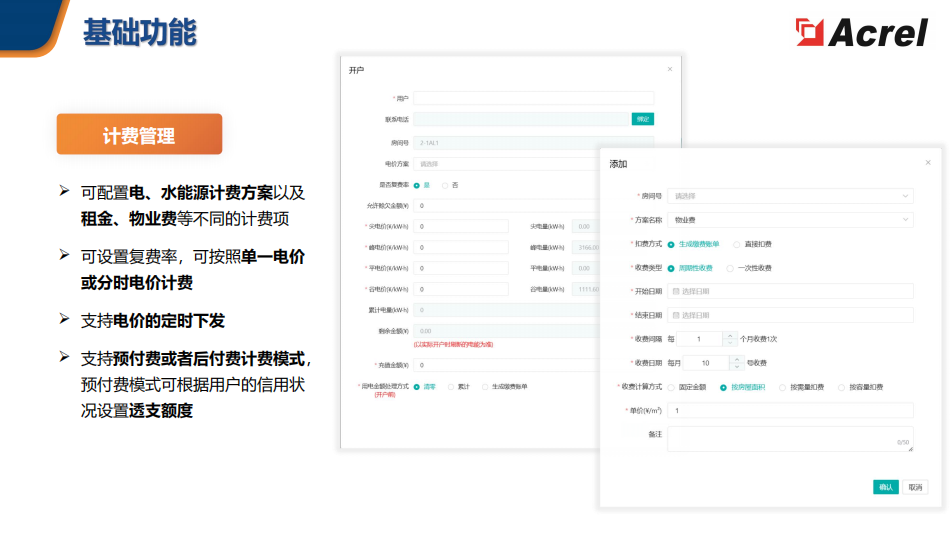Click the red note under 剩余金额 field
The width and height of the screenshot is (952, 534).
454,345
